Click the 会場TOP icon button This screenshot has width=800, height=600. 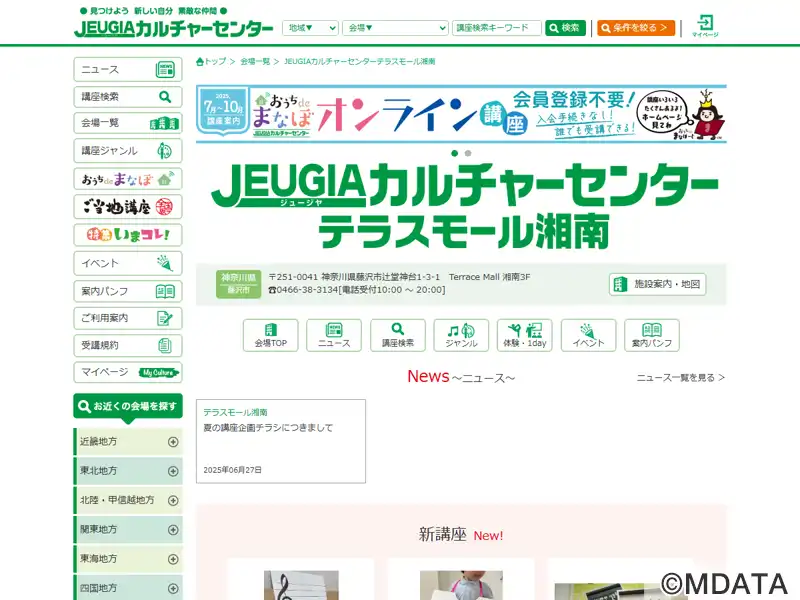click(x=270, y=335)
